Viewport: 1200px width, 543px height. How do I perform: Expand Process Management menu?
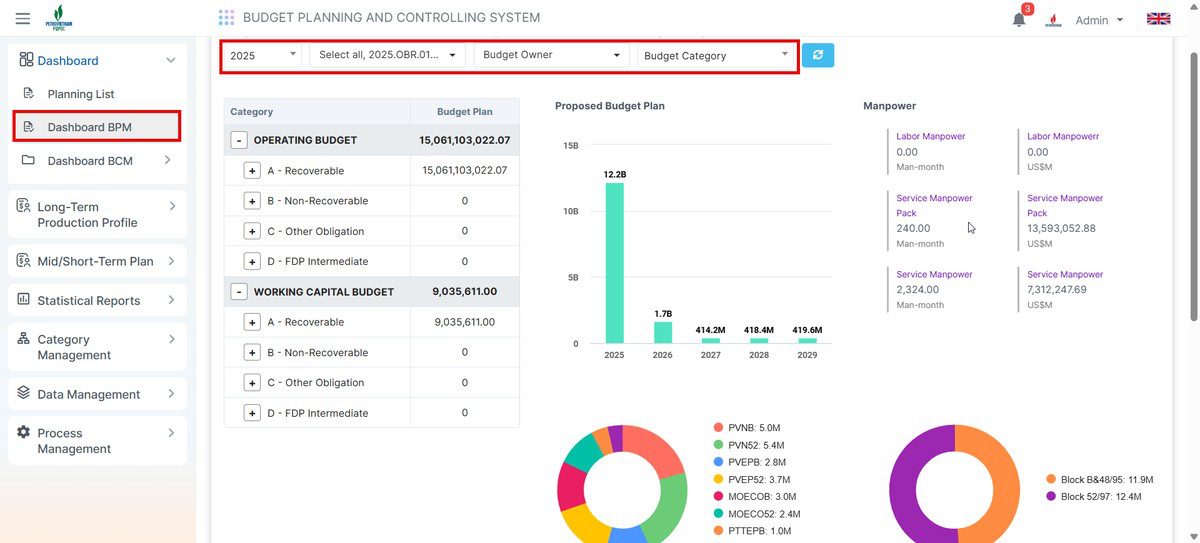(97, 441)
